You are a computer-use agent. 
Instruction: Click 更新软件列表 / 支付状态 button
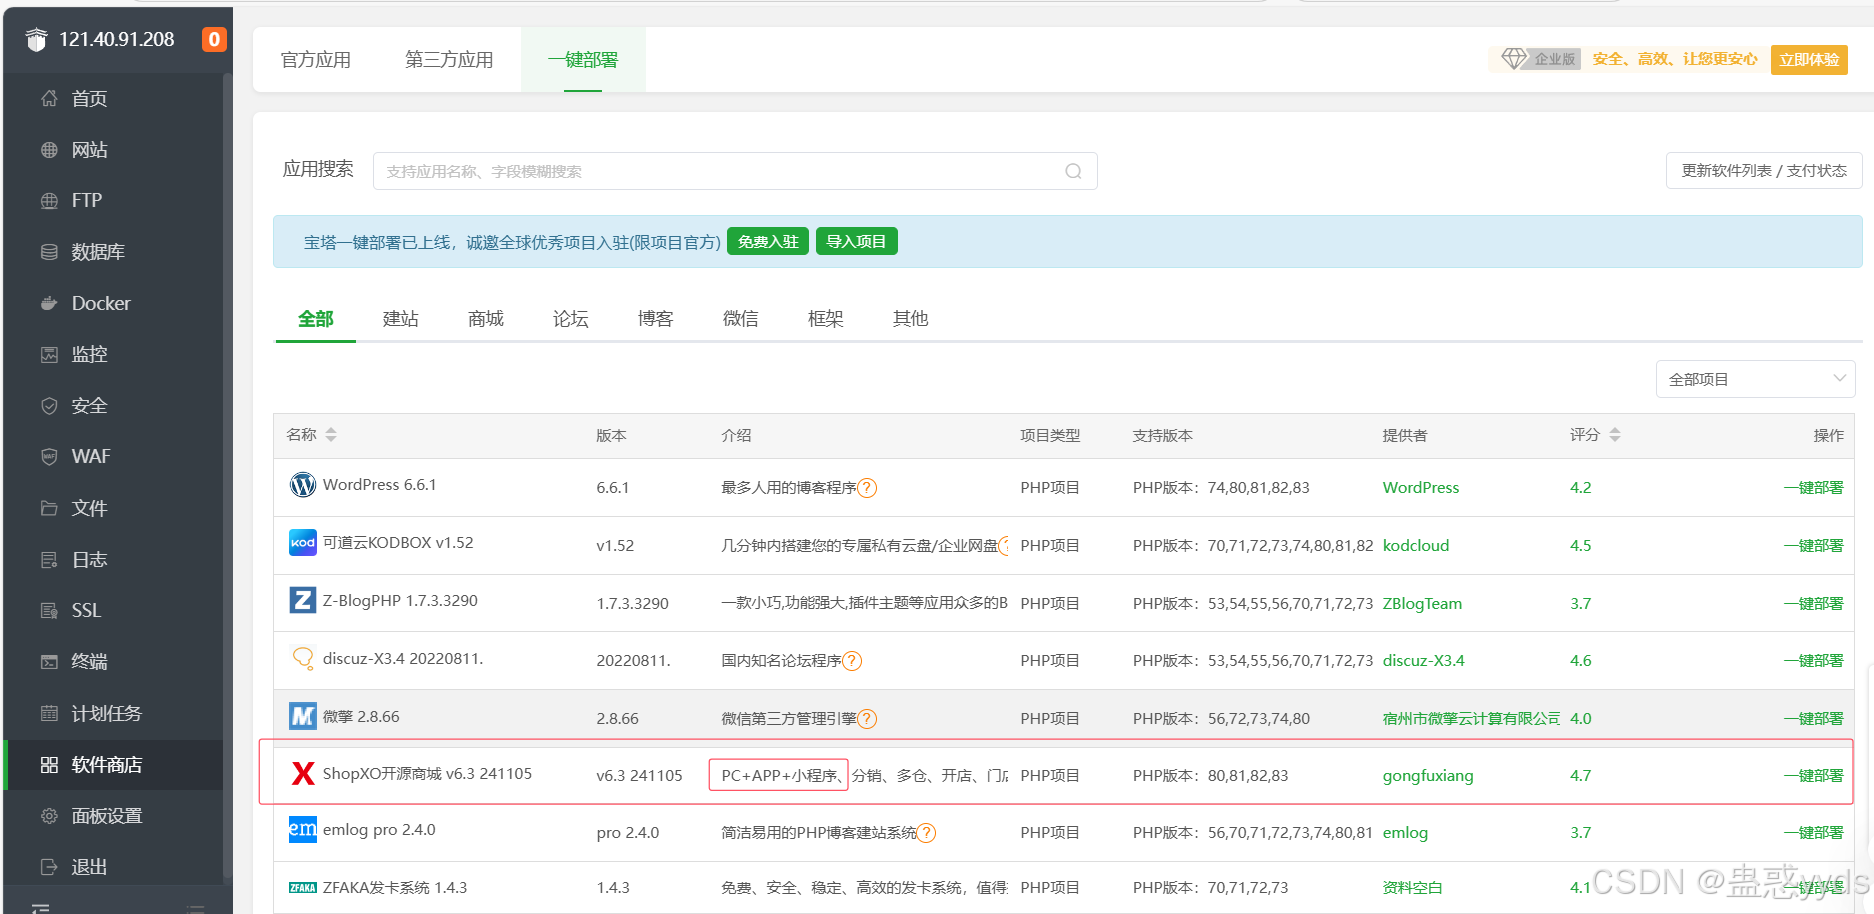[x=1764, y=171]
